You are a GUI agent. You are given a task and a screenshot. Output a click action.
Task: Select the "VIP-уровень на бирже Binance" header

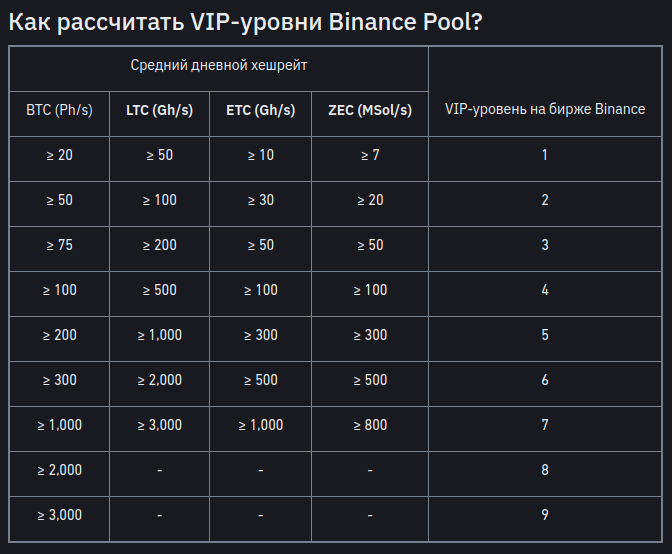(x=544, y=109)
